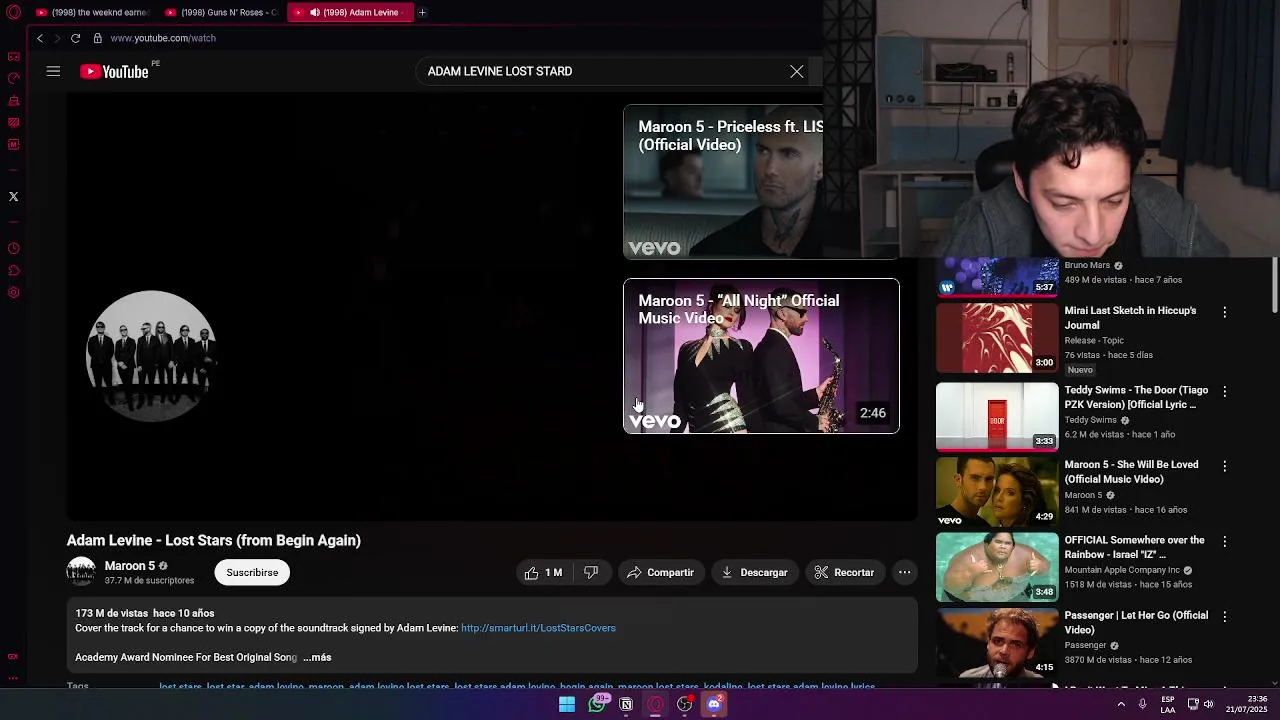Open History clock icon in sidebar

pos(14,248)
